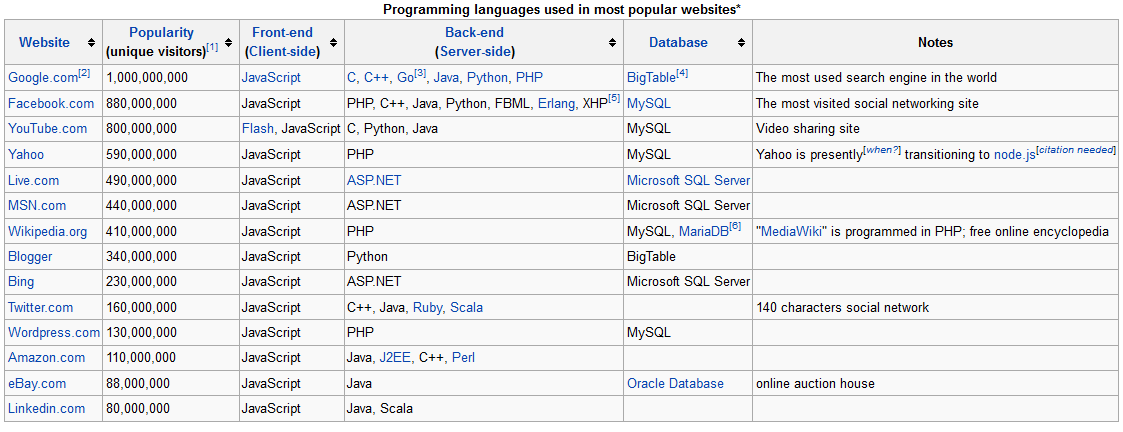Open the Website header link
The image size is (1123, 432).
(44, 42)
